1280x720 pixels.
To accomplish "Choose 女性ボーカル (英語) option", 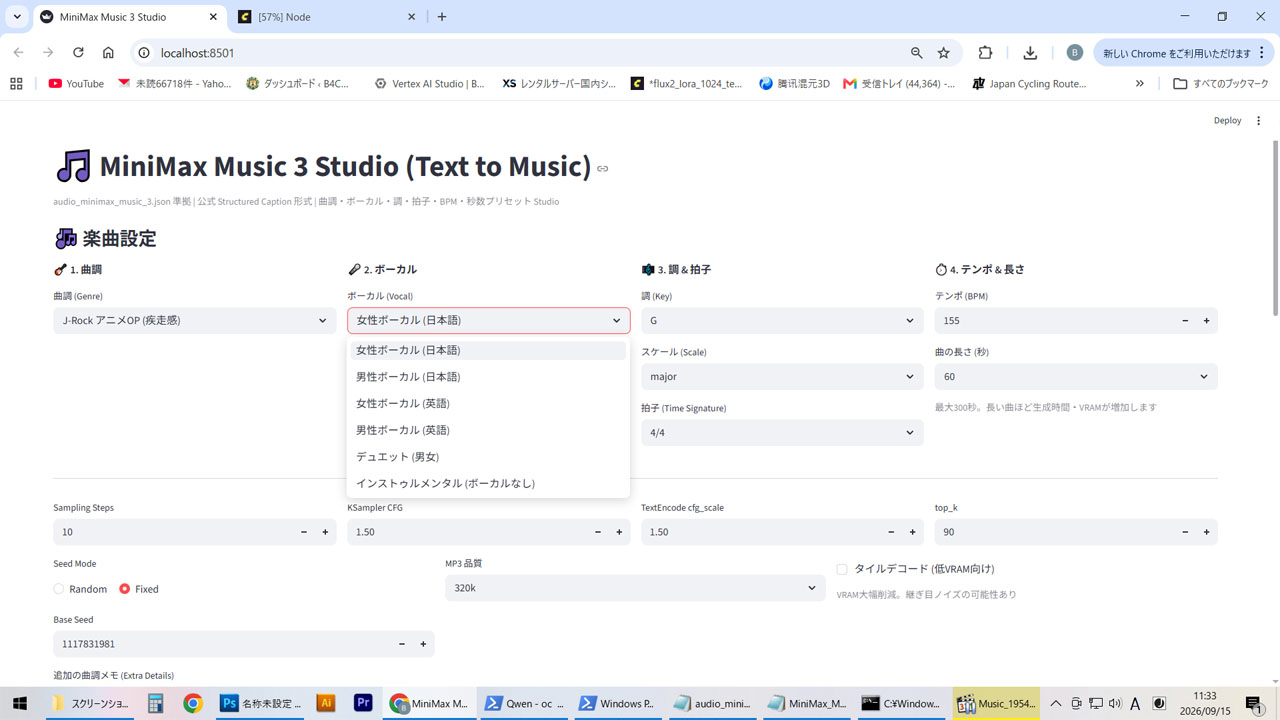I will [x=488, y=403].
